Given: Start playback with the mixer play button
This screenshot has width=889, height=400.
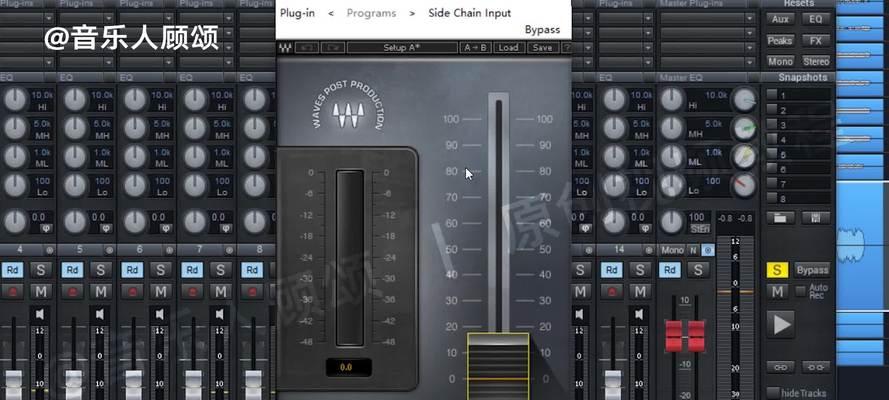Looking at the screenshot, I should tap(781, 325).
